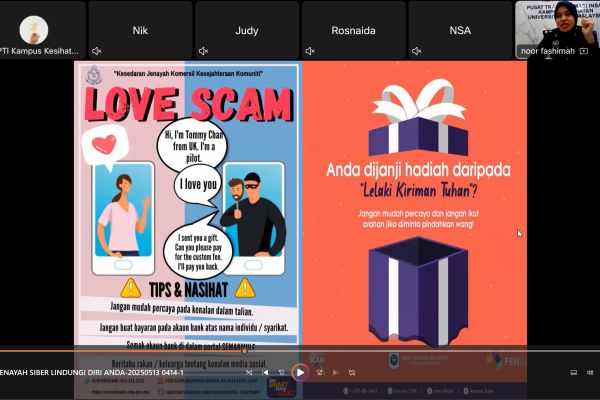Click Rosnaida's muted microphone icon

310,51
